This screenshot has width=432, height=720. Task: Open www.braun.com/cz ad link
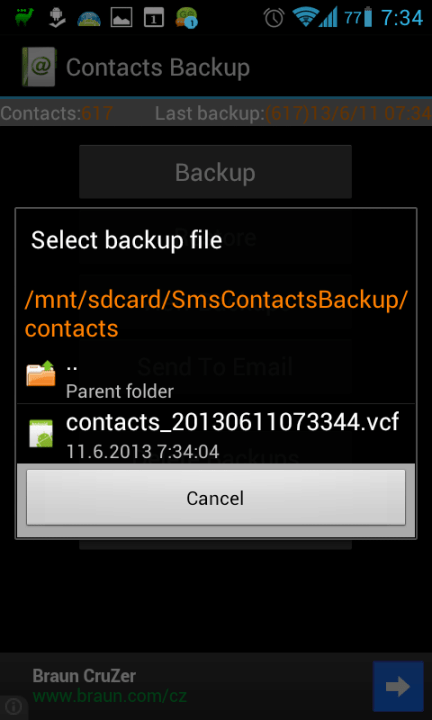point(110,696)
